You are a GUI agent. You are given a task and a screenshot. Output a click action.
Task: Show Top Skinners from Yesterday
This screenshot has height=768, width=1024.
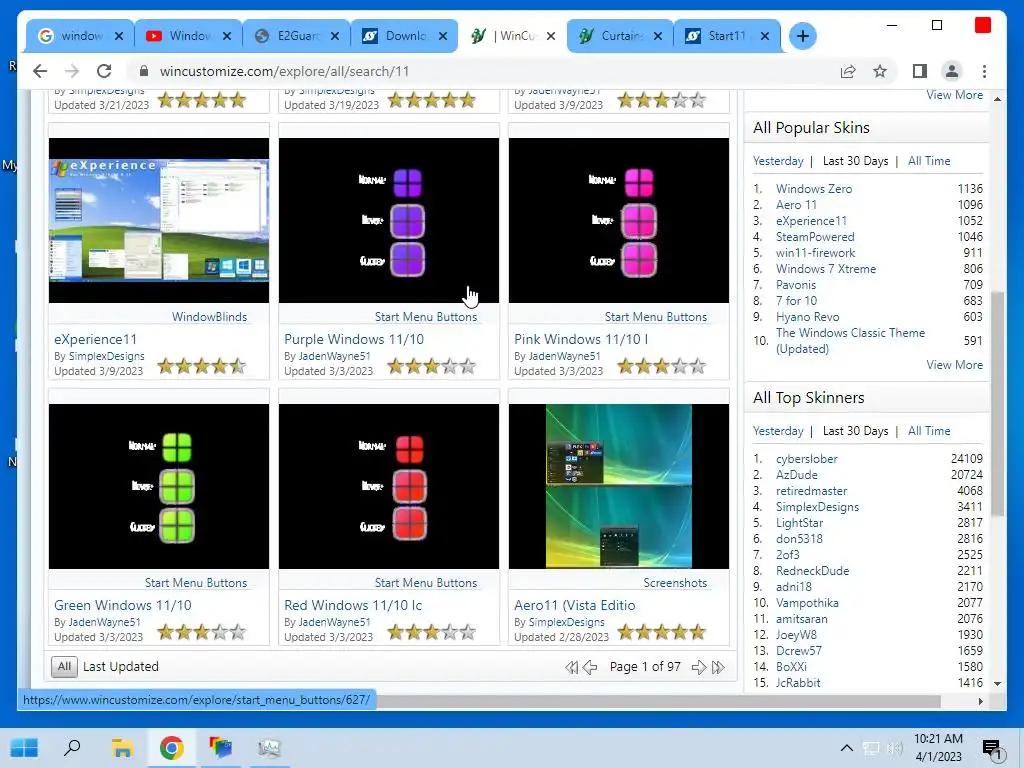tap(778, 431)
